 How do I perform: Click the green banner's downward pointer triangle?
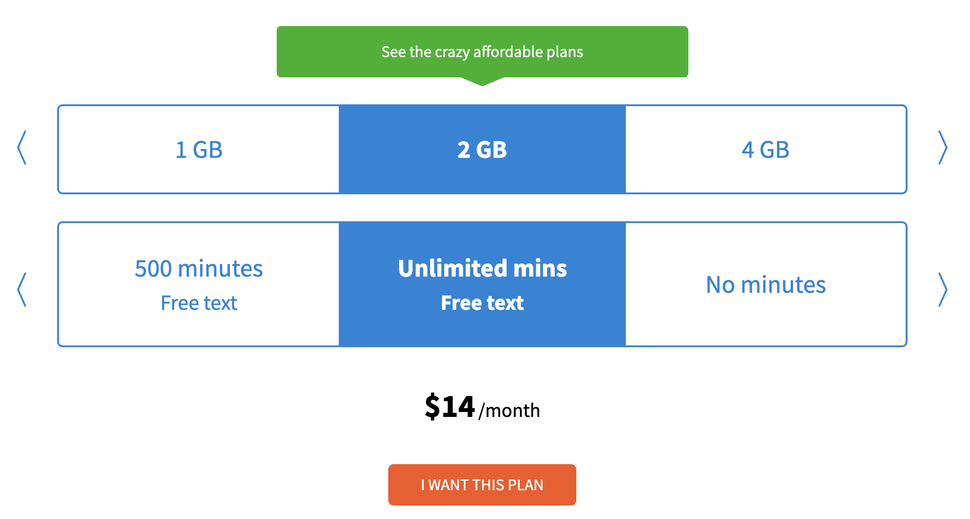click(x=482, y=81)
